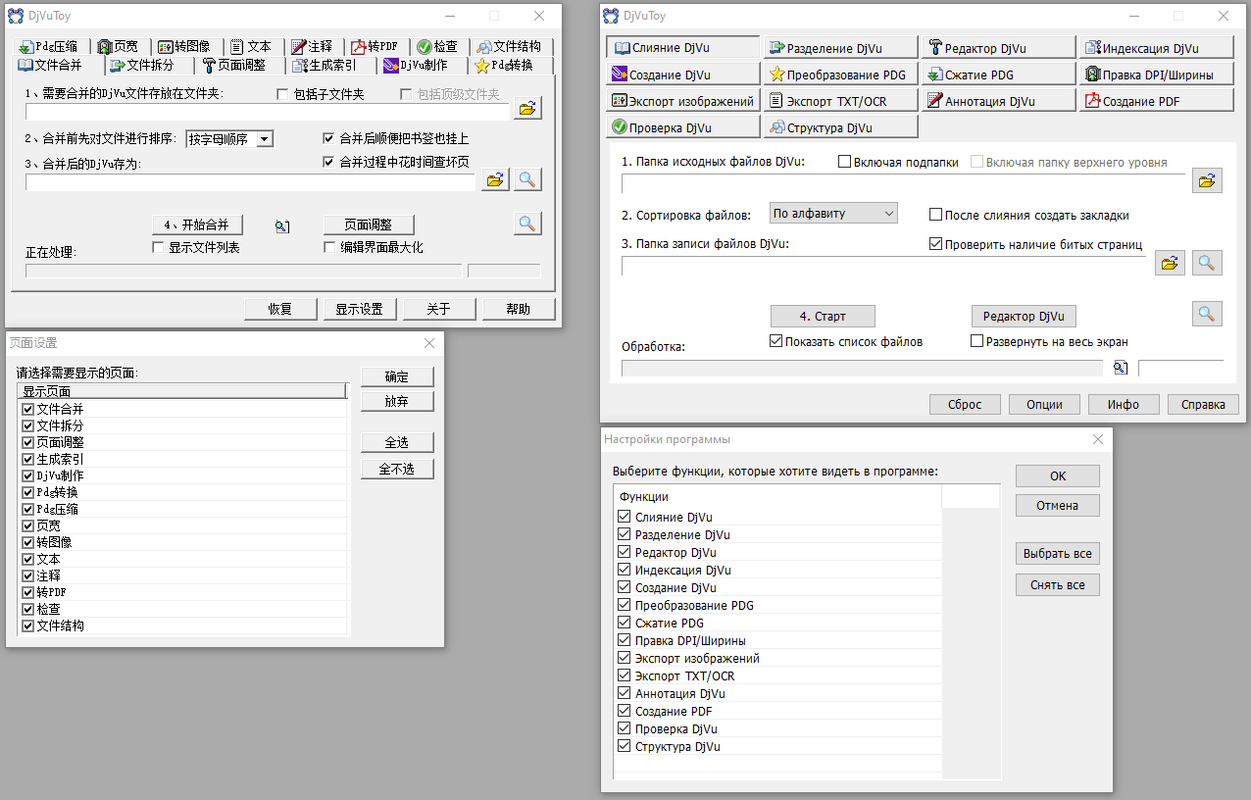Select Преобразование PDG tab
Image resolution: width=1251 pixels, height=800 pixels.
click(x=841, y=74)
